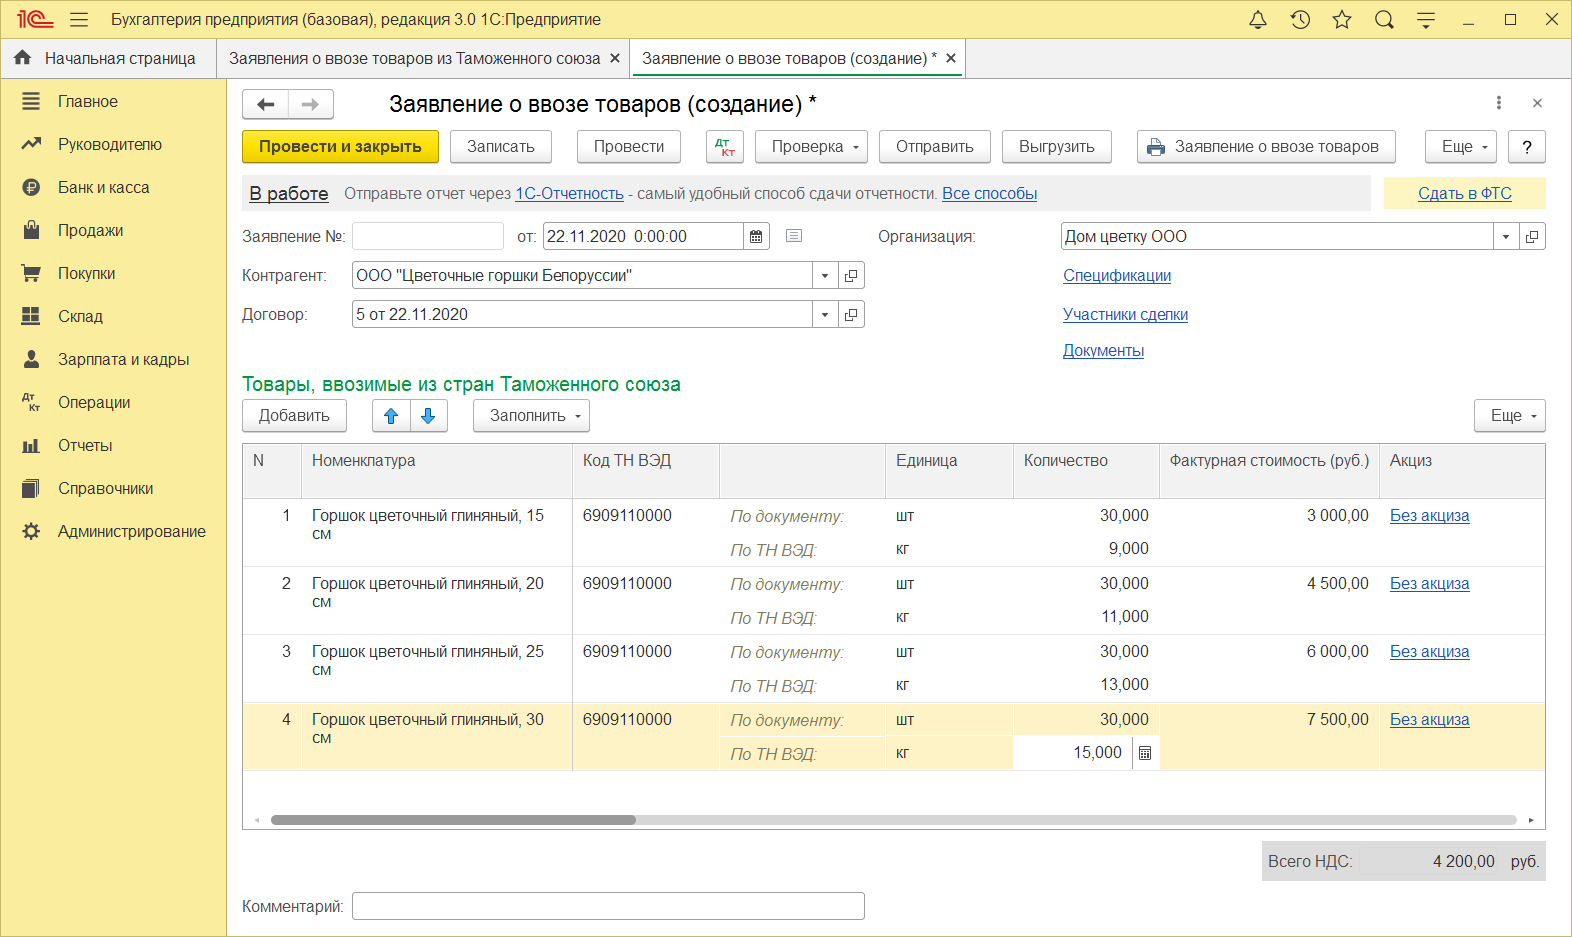
Task: Click Записать button
Action: tap(501, 147)
